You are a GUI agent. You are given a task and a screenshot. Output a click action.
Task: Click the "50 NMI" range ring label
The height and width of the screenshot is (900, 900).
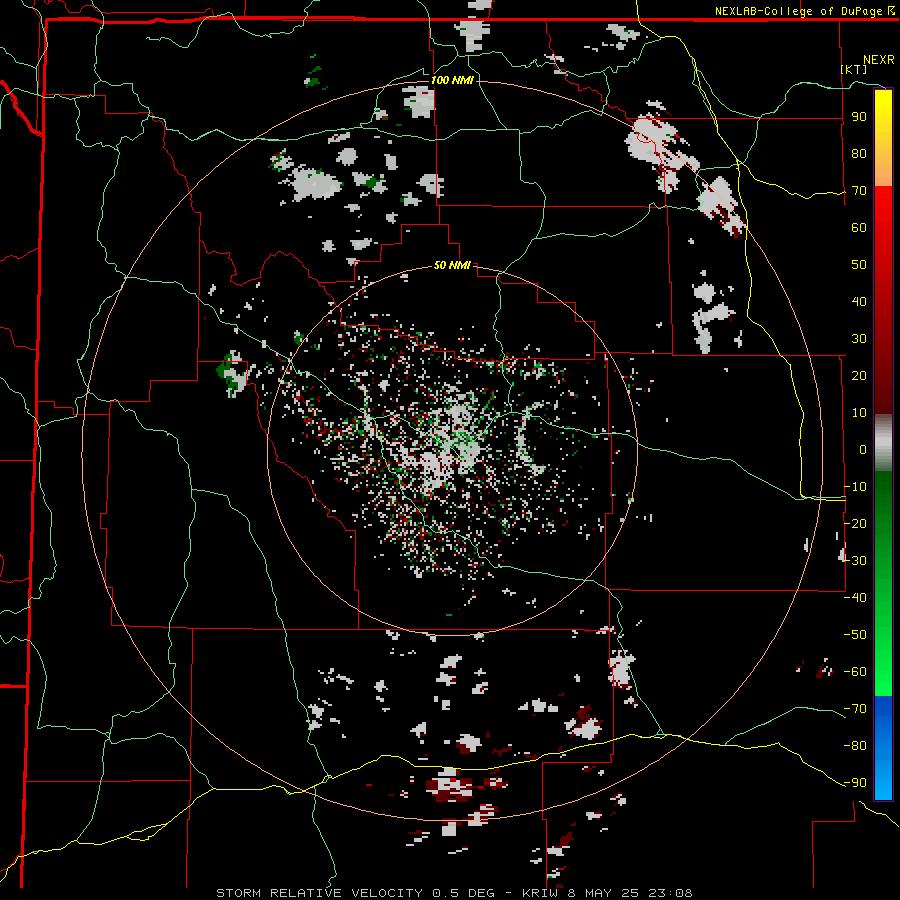[452, 265]
